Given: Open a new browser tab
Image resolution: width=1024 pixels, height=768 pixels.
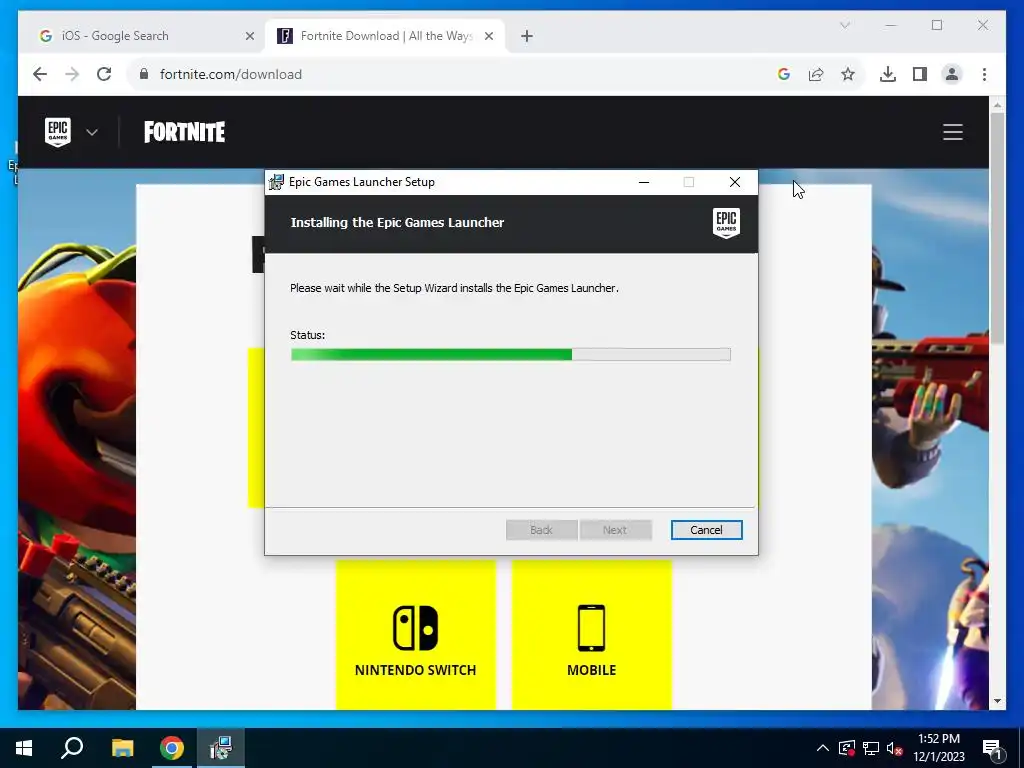Looking at the screenshot, I should 527,36.
